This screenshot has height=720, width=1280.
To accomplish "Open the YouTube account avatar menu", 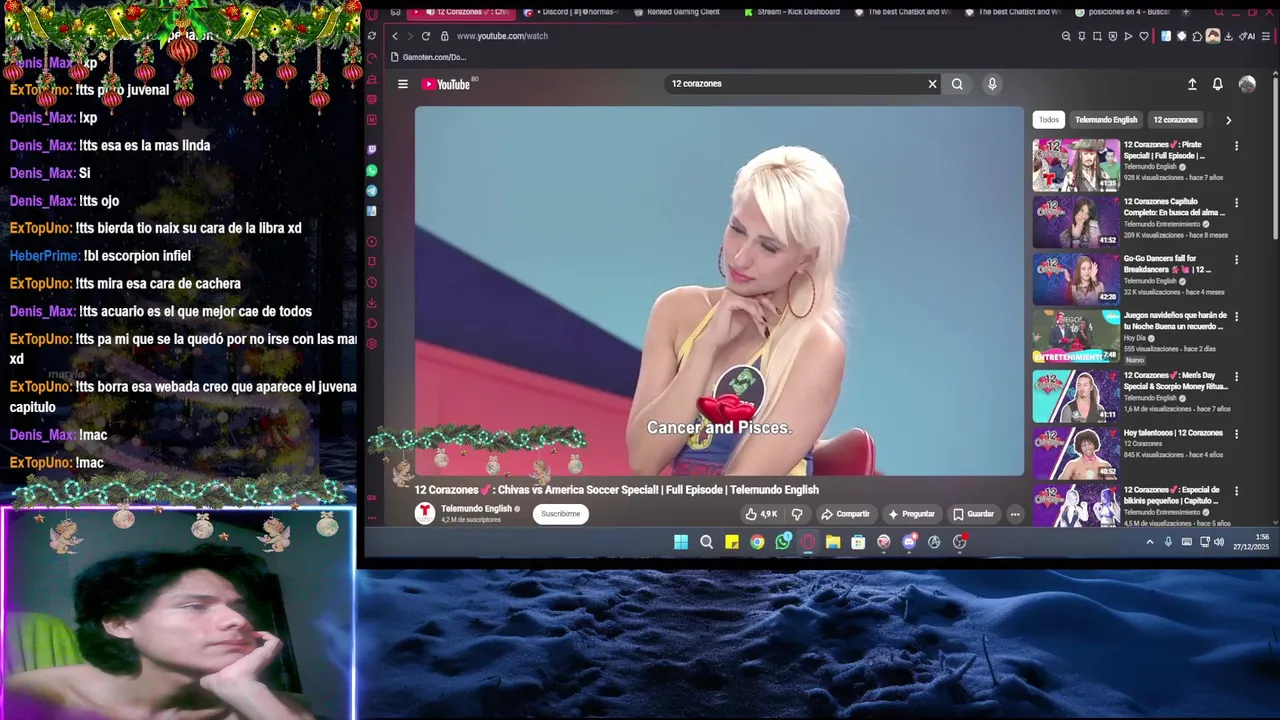I will [x=1247, y=84].
